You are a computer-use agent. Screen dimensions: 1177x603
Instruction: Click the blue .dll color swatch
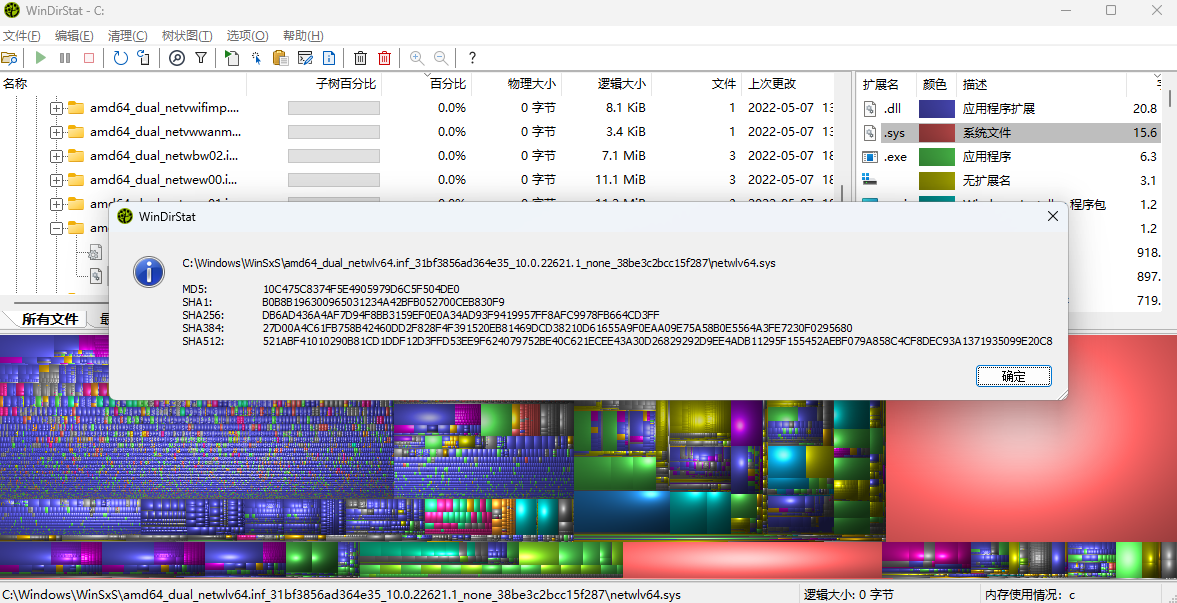[x=936, y=108]
